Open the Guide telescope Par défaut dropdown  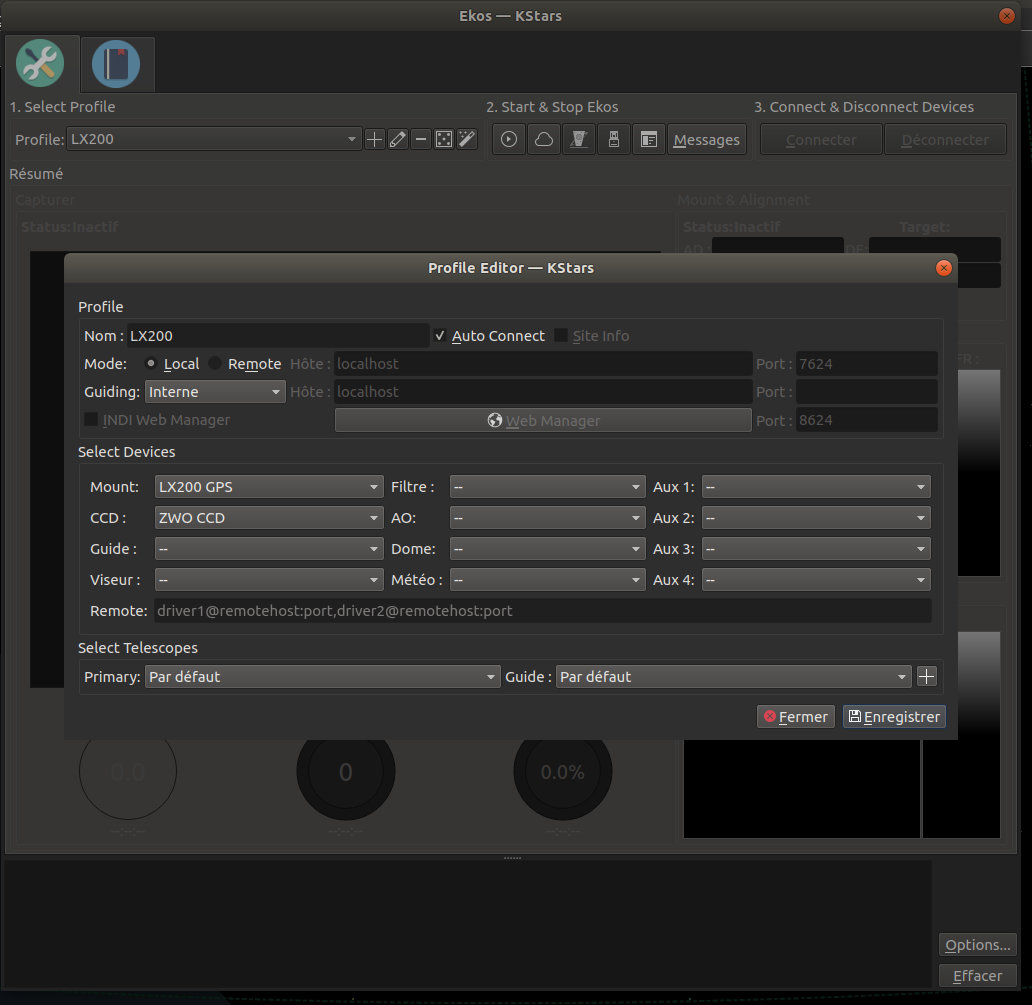point(733,676)
